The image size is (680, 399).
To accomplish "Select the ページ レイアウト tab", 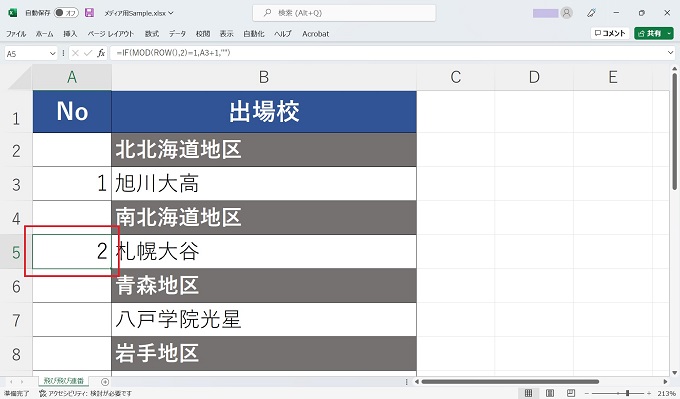I will (x=111, y=34).
